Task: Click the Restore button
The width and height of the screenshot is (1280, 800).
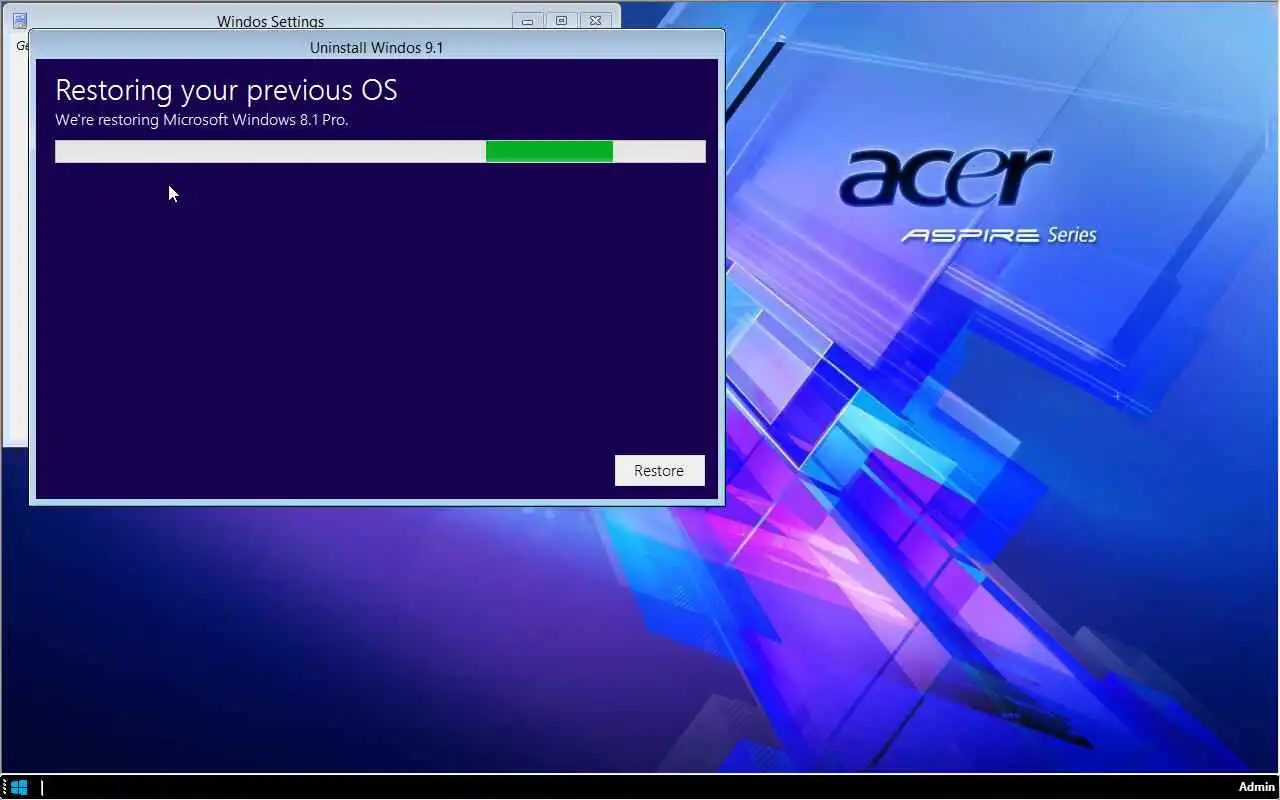Action: tap(659, 471)
